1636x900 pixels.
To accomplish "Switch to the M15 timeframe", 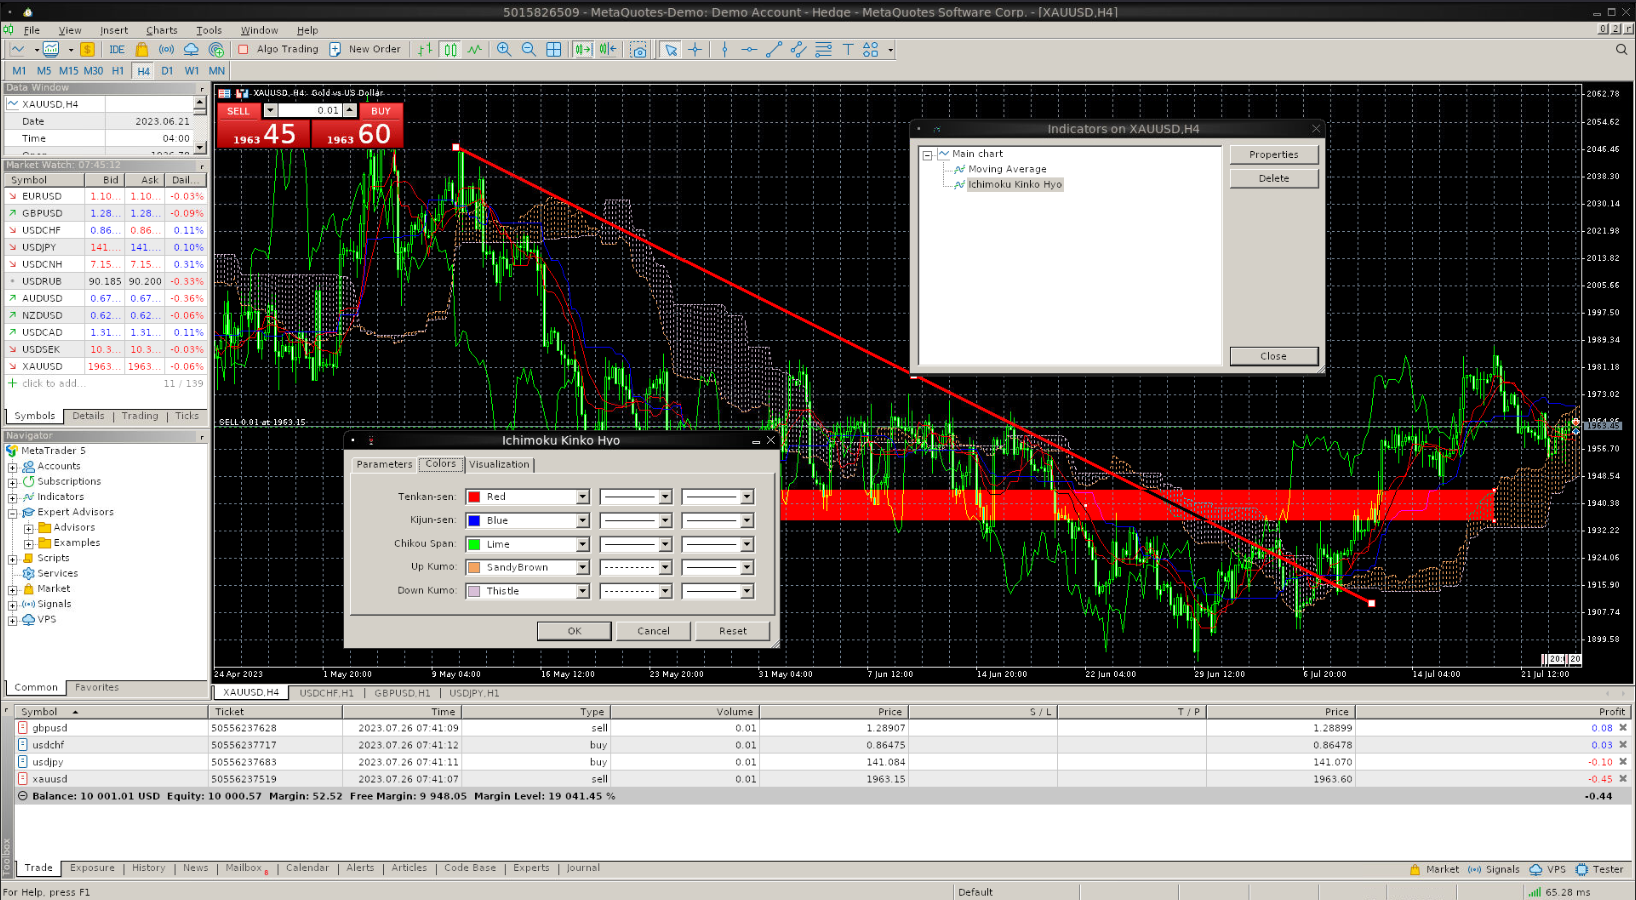I will pos(68,71).
